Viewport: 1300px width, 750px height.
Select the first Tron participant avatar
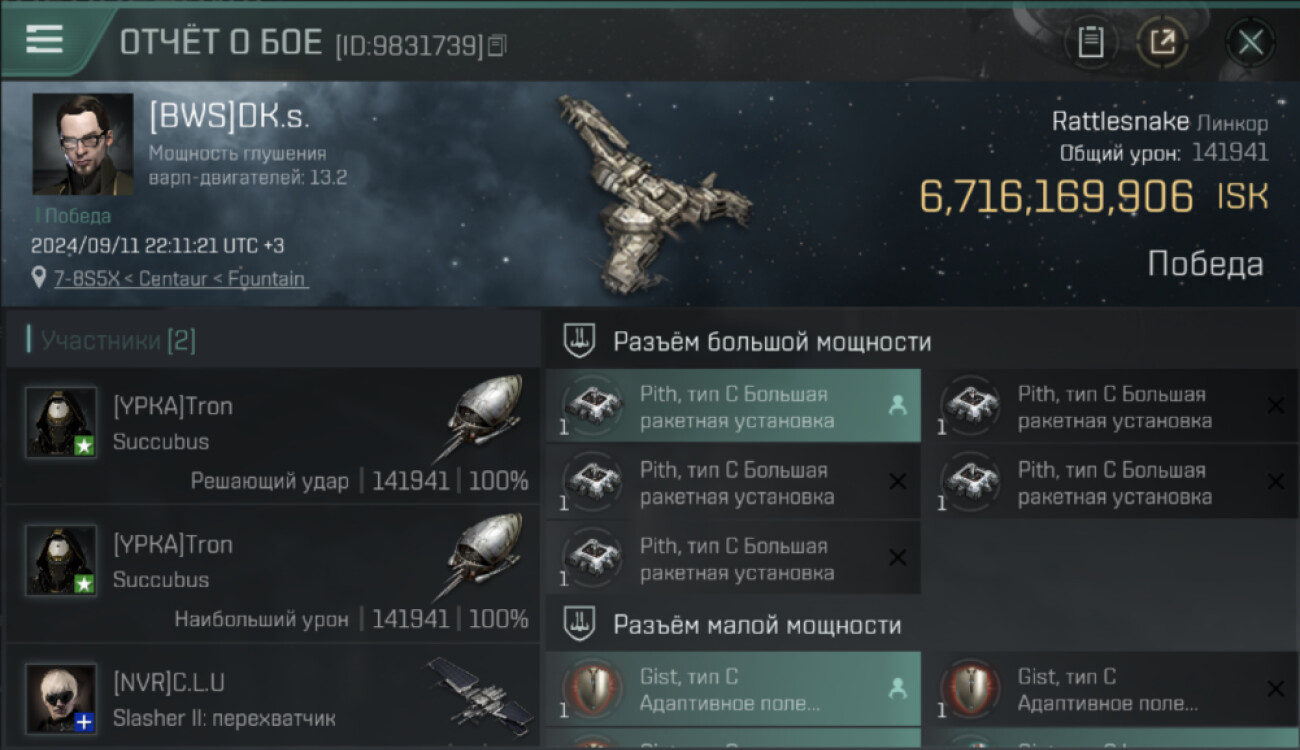[x=61, y=422]
